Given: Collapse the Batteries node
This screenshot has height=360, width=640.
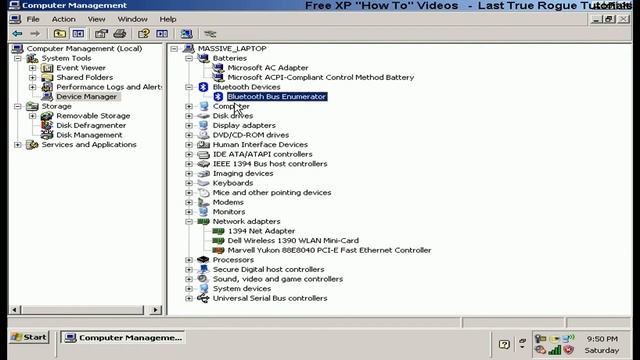Looking at the screenshot, I should pos(189,58).
